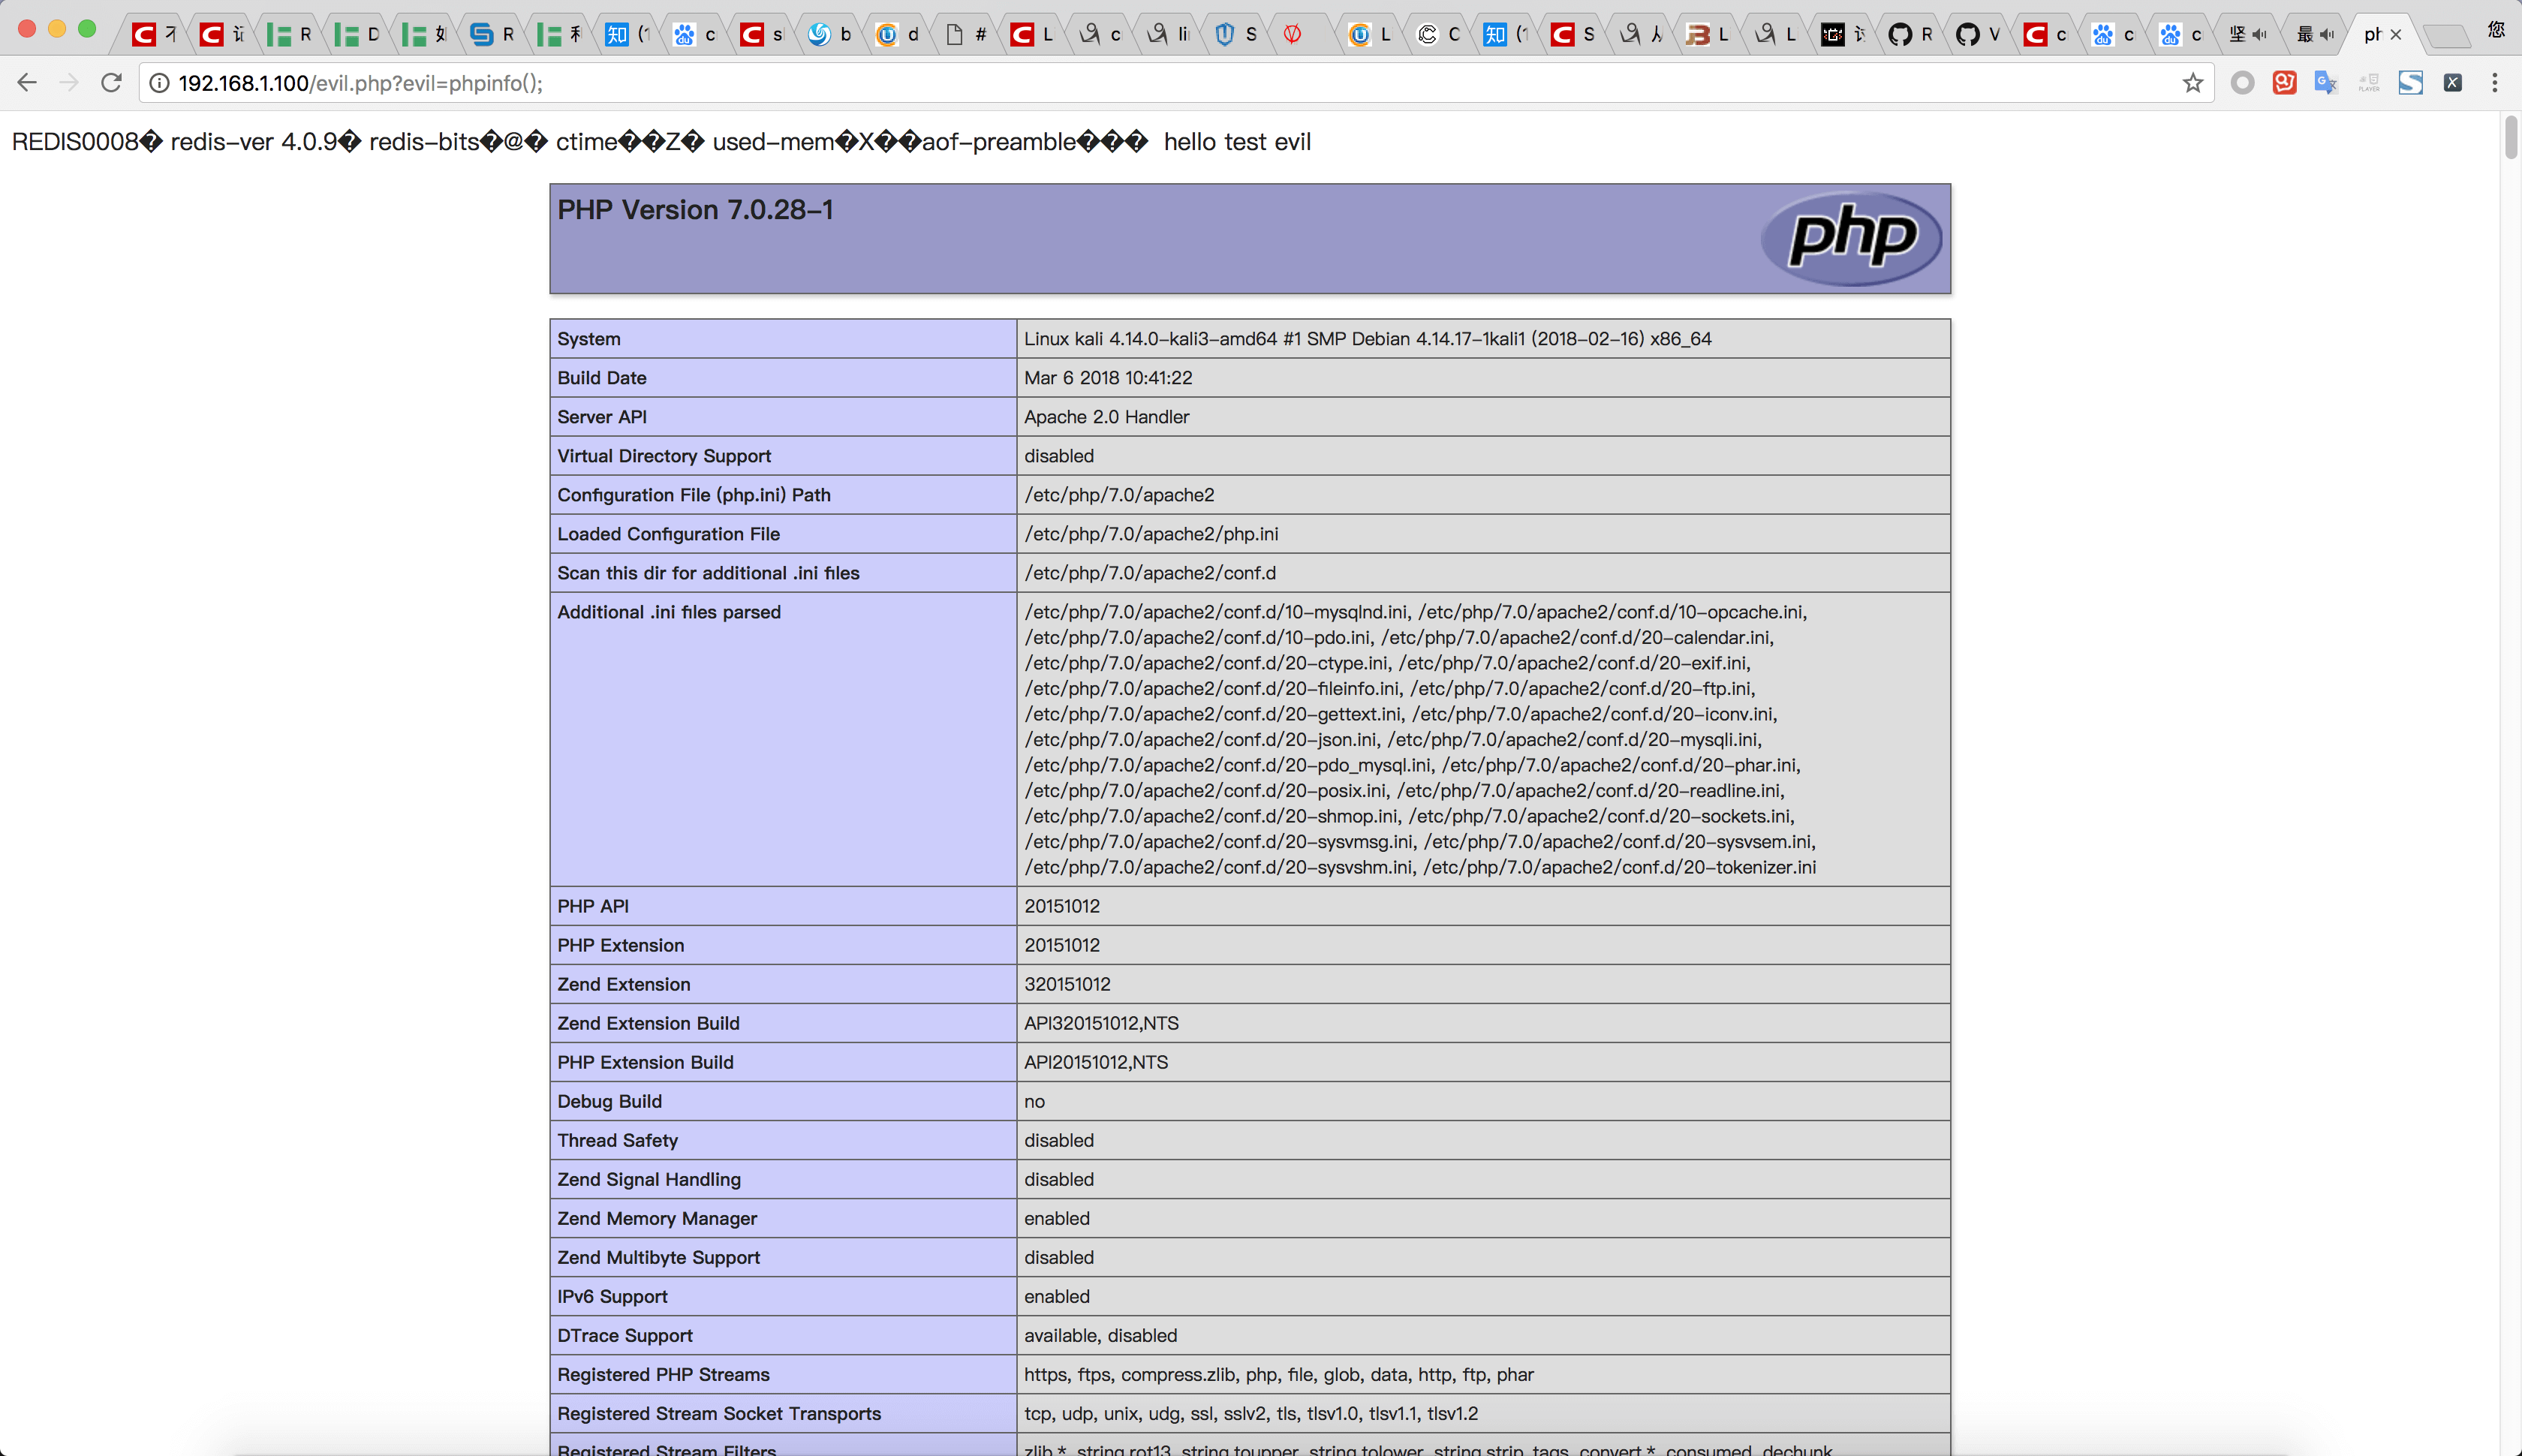Open the grey circle extension icon
The width and height of the screenshot is (2522, 1456).
[2243, 83]
